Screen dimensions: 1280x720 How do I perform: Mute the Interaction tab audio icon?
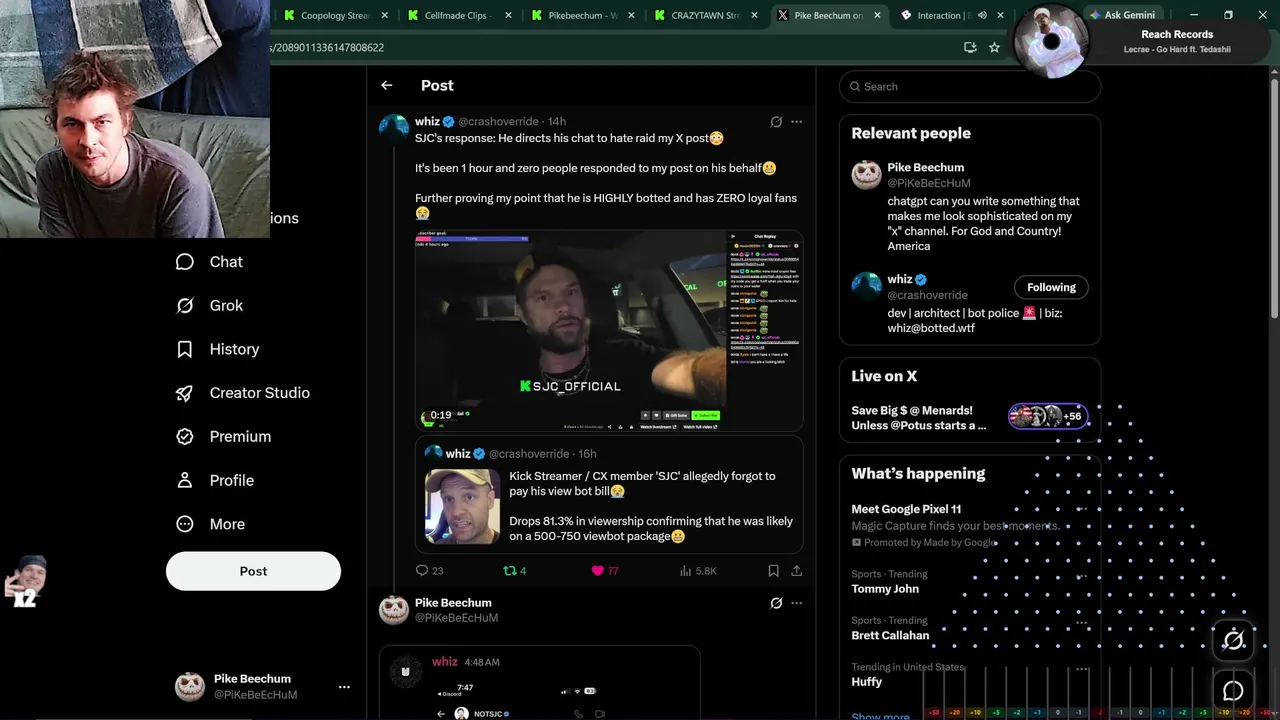pyautogui.click(x=982, y=15)
